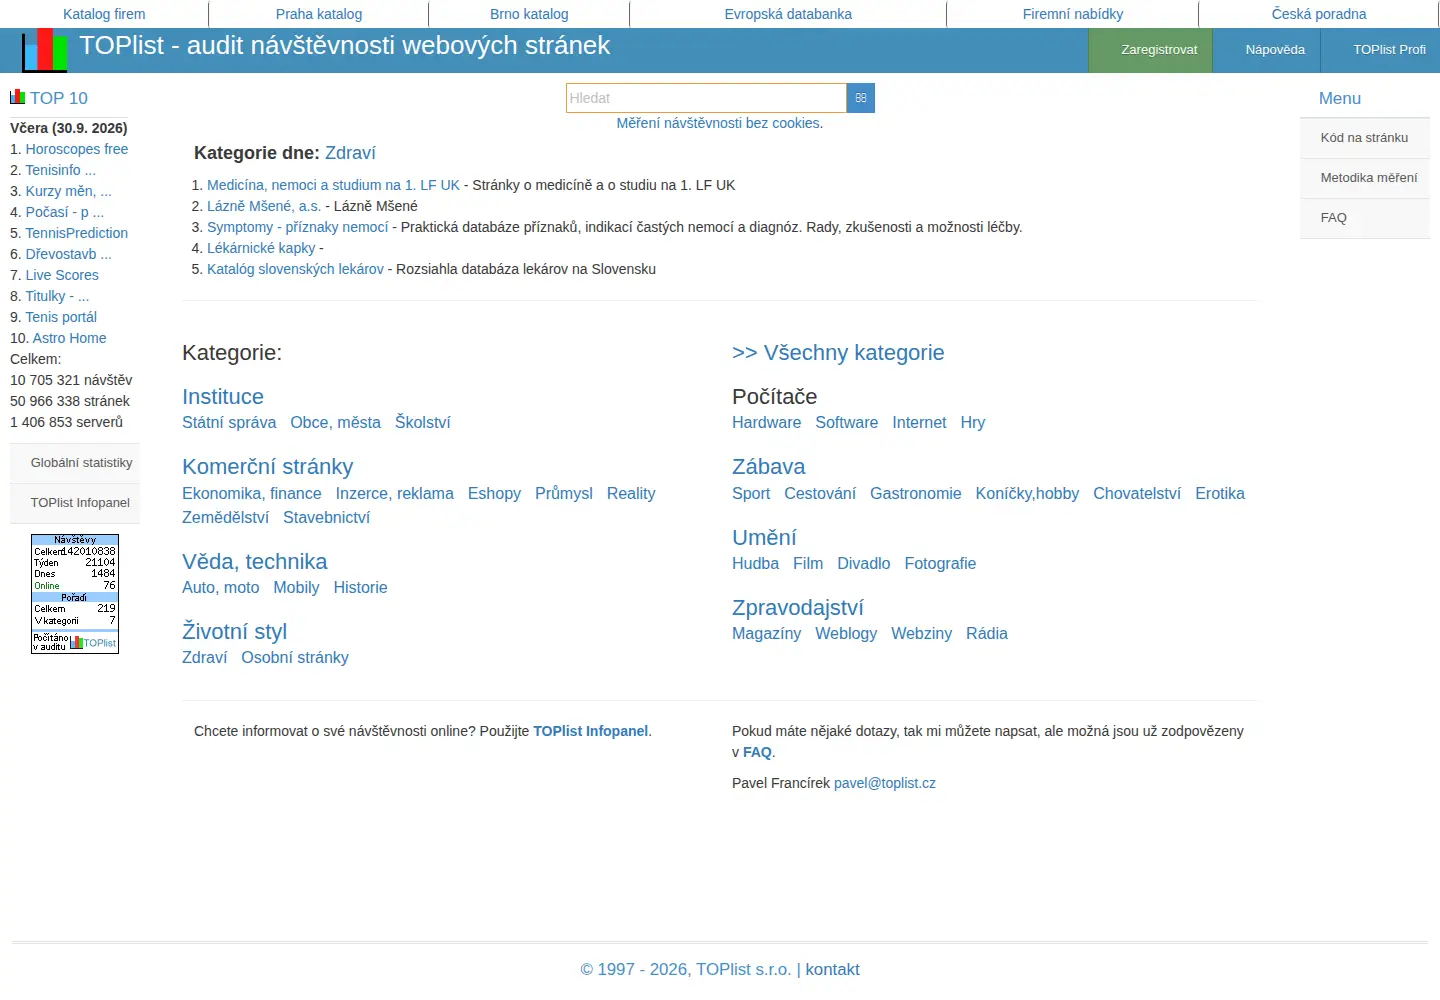Open FAQ in the right Menu

click(1364, 218)
